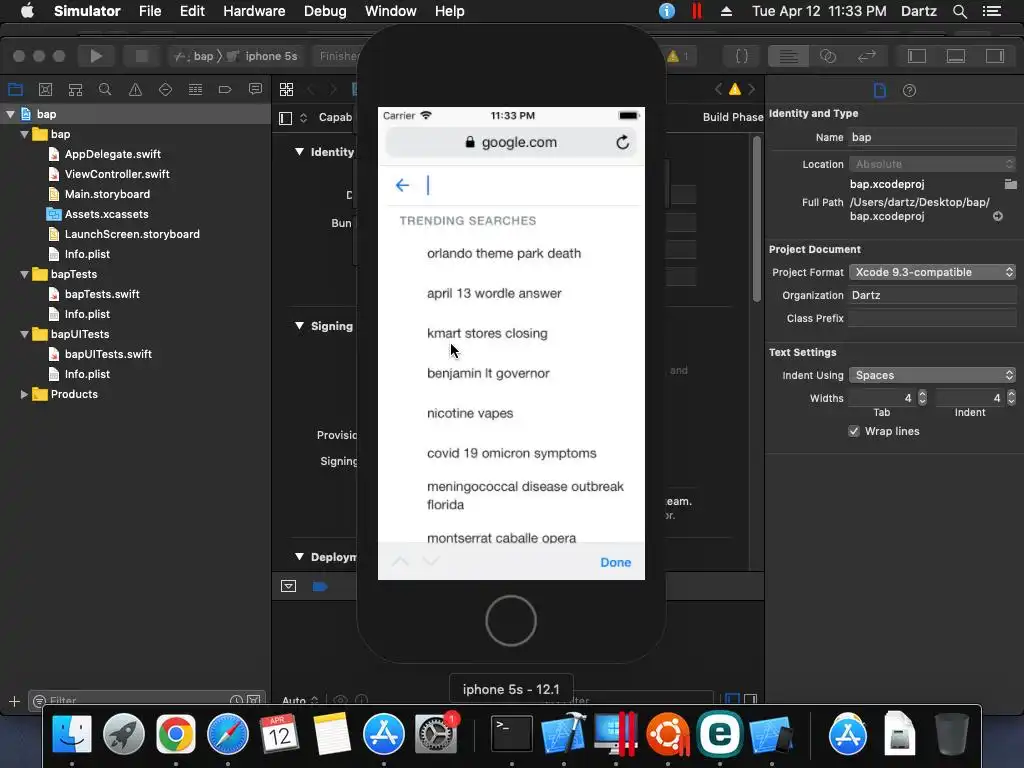The image size is (1024, 768).
Task: Open the Breakpoint navigator
Action: tap(225, 89)
